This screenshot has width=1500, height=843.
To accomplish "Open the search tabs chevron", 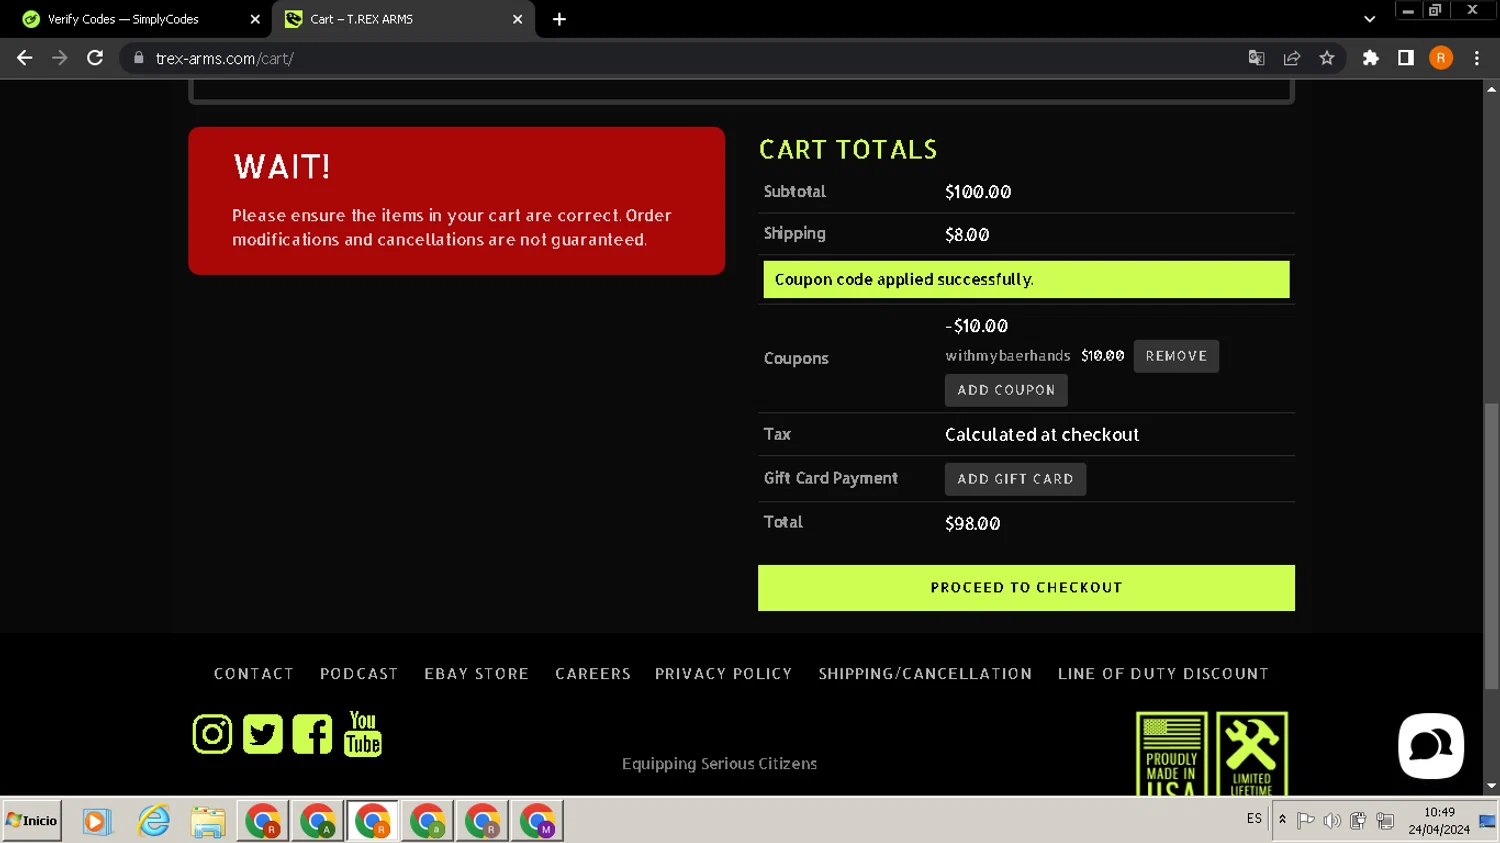I will coord(1370,19).
